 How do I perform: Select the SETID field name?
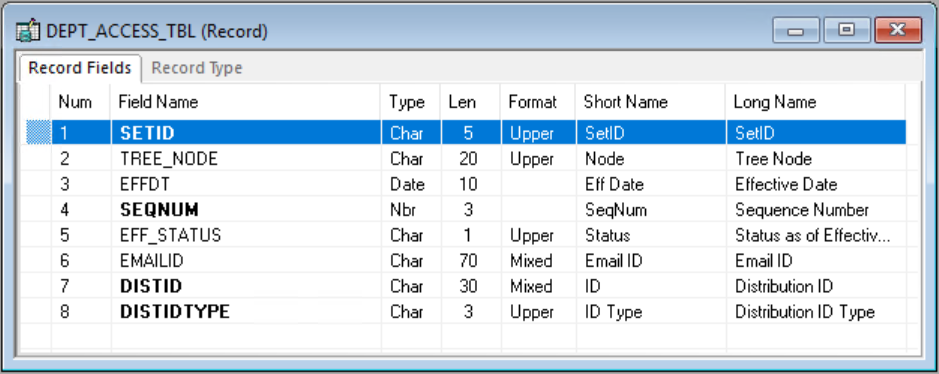[x=147, y=133]
